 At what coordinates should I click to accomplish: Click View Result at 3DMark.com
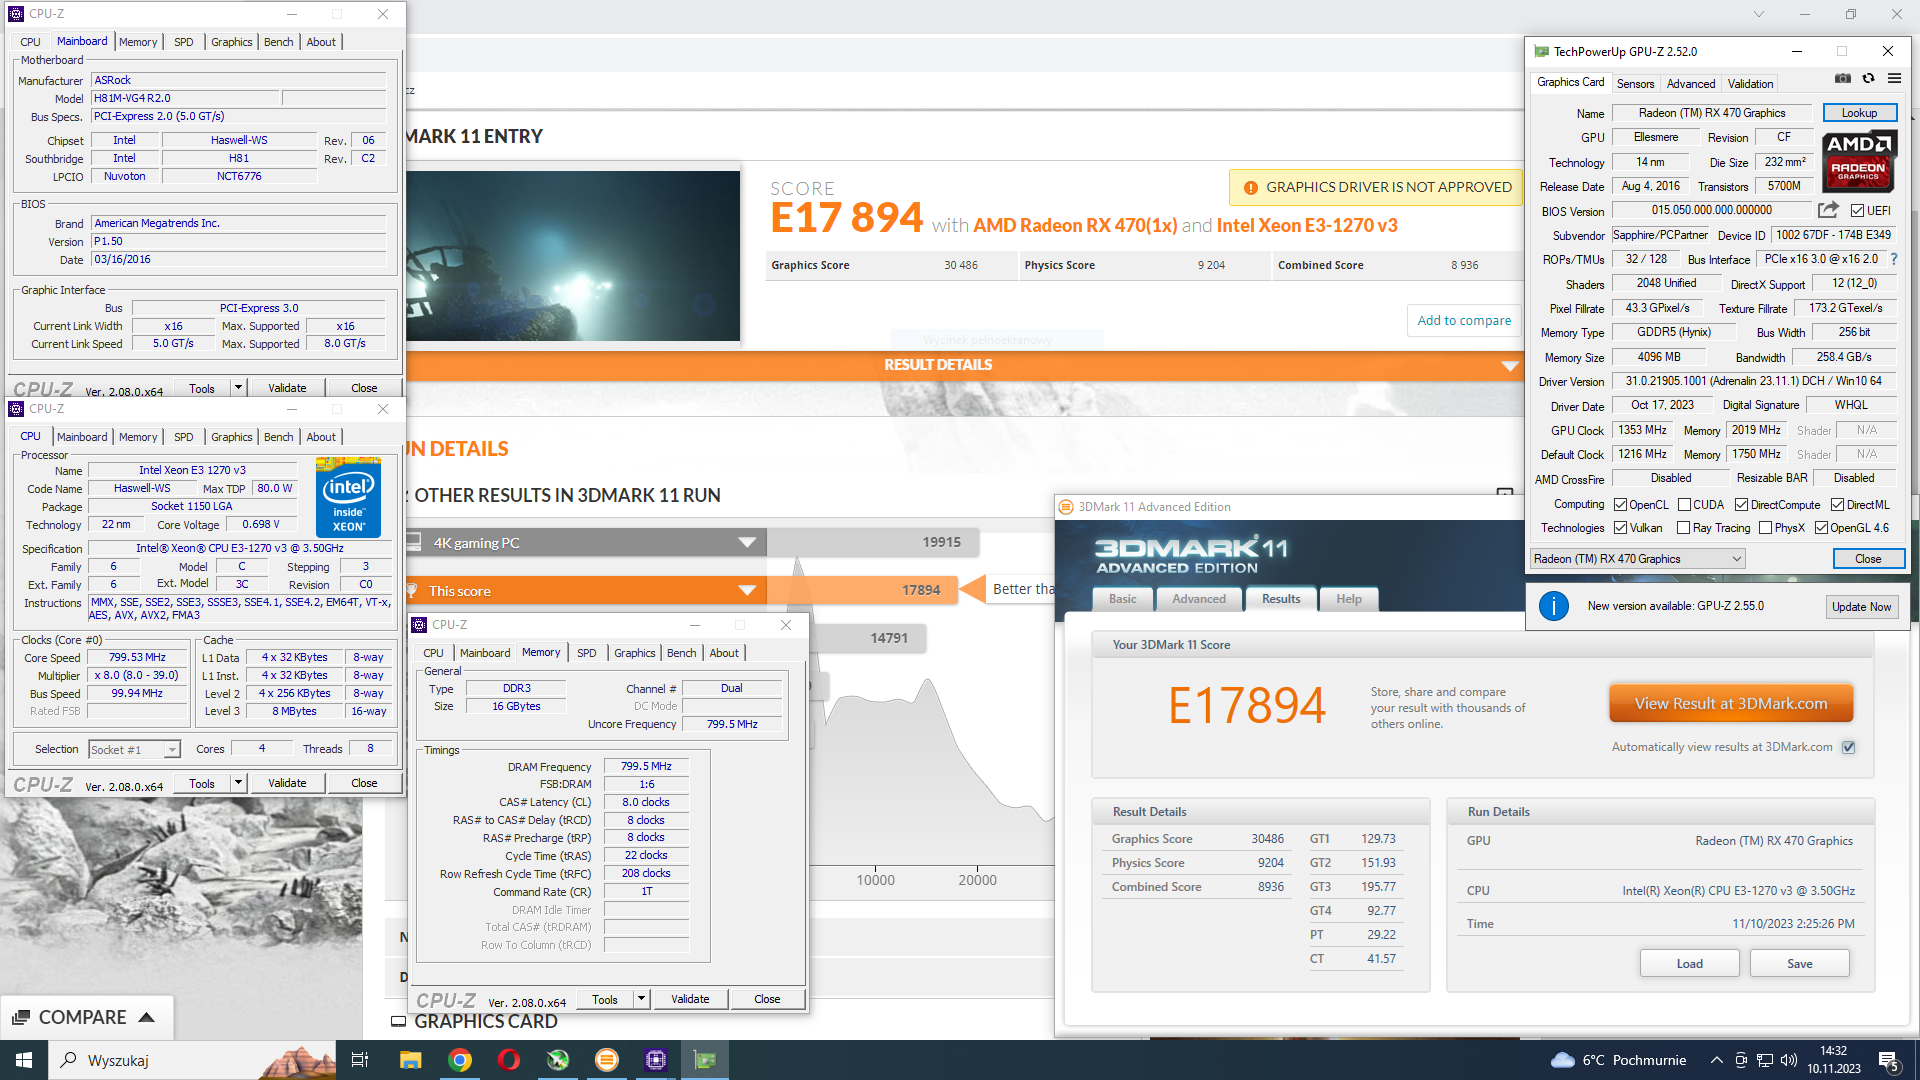coord(1731,704)
